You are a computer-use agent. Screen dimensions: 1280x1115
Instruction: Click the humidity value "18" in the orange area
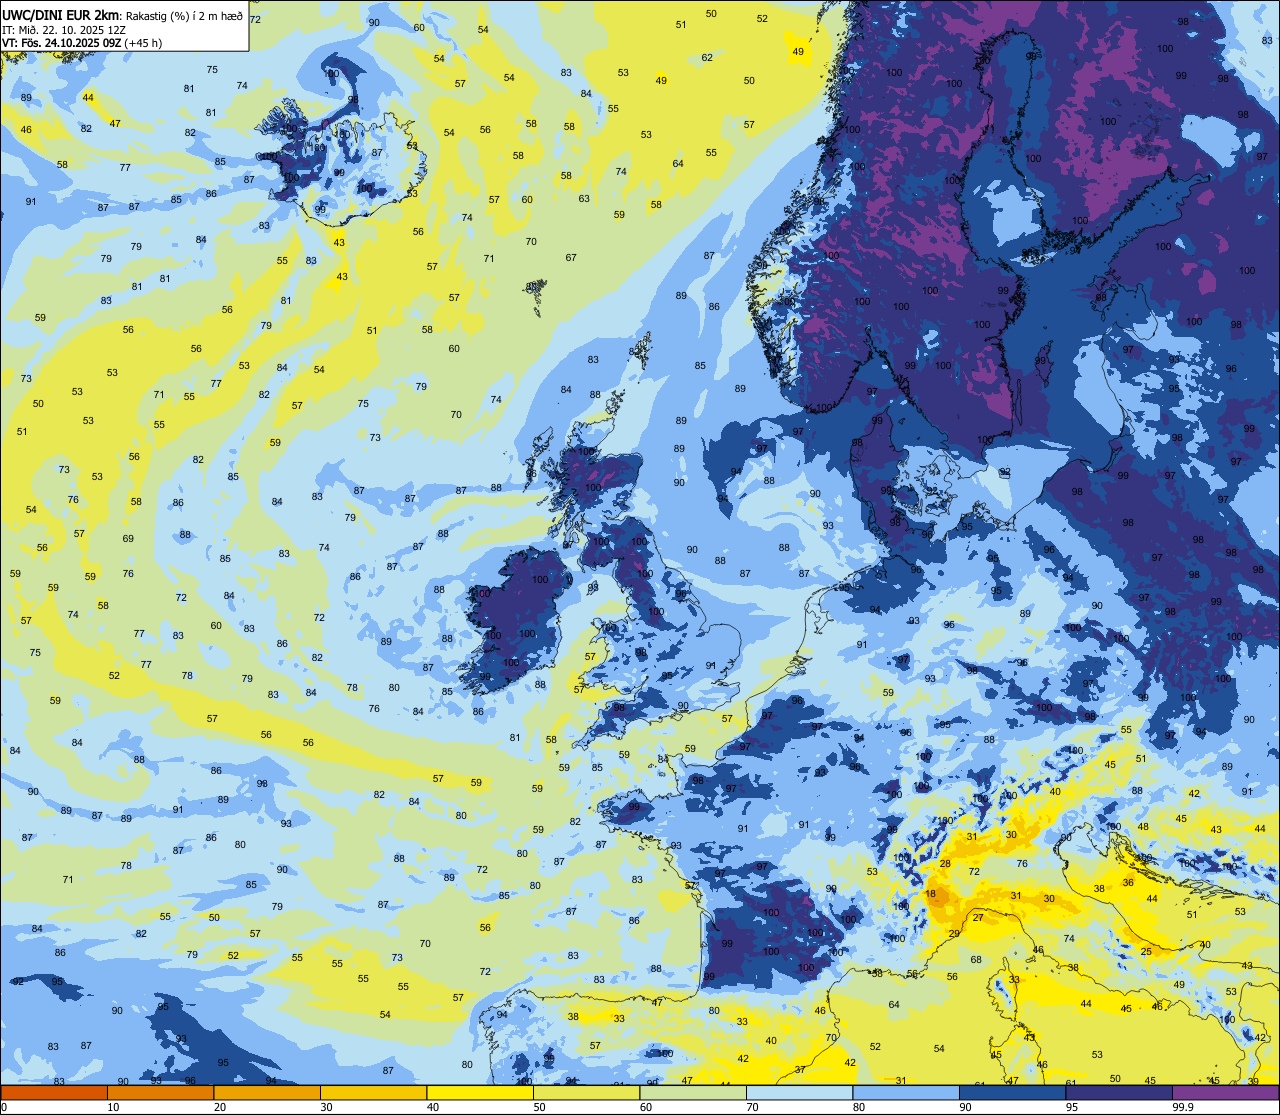point(931,894)
